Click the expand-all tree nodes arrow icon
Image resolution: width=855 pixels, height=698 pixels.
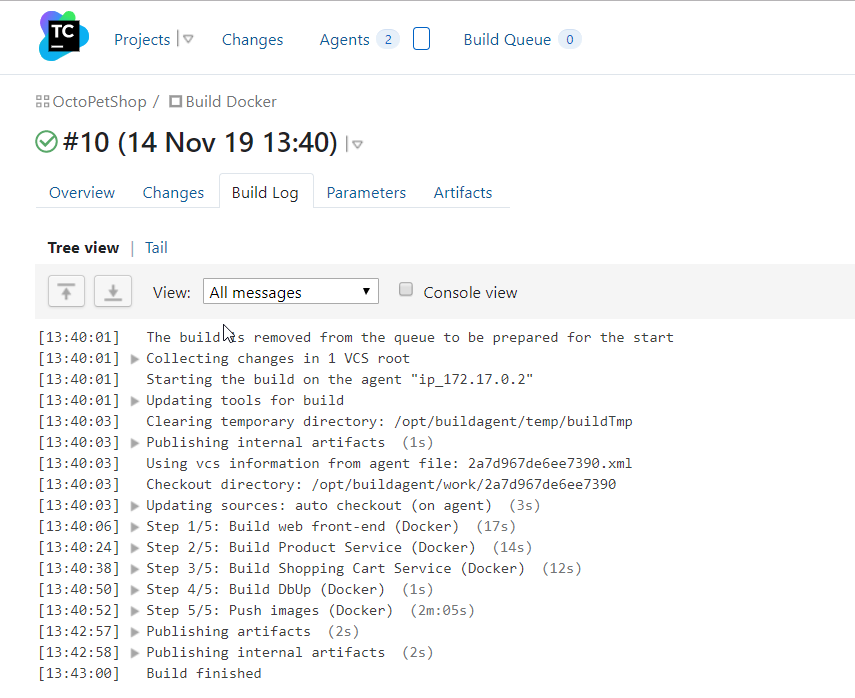coord(66,292)
